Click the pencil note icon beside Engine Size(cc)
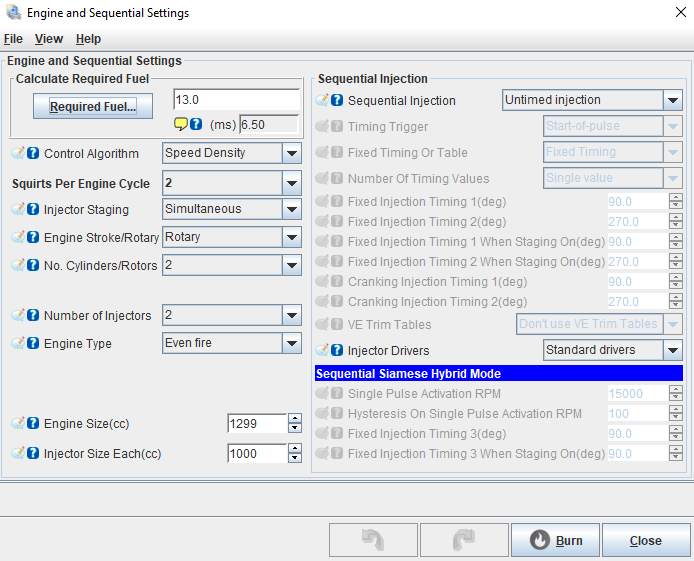 coord(18,423)
